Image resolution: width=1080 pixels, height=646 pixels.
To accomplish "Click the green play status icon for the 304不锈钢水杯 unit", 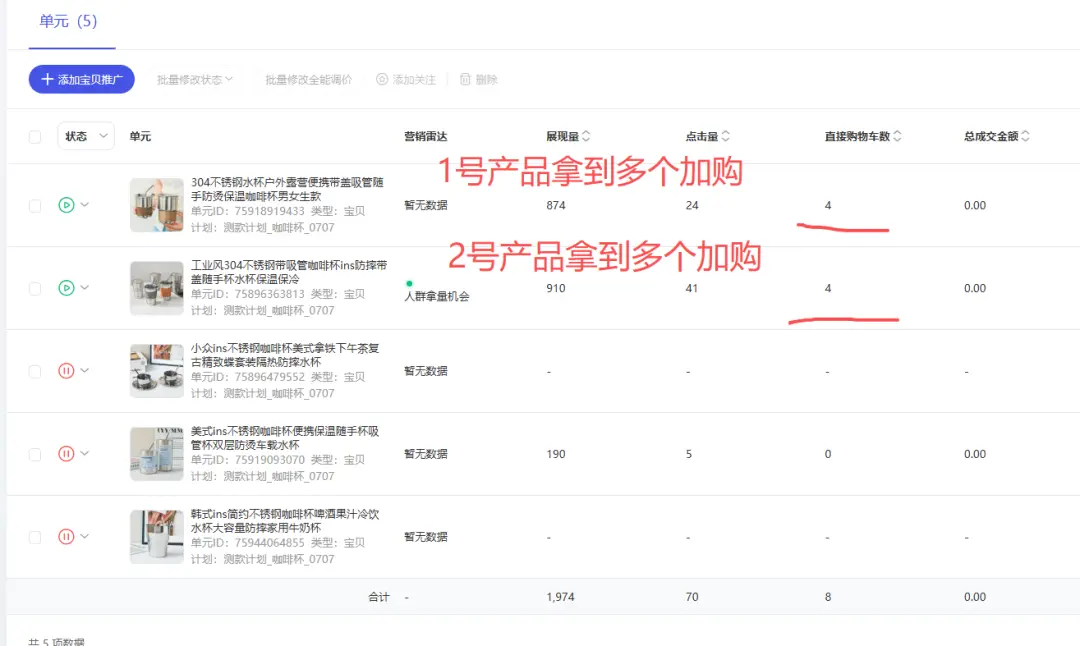I will (66, 205).
